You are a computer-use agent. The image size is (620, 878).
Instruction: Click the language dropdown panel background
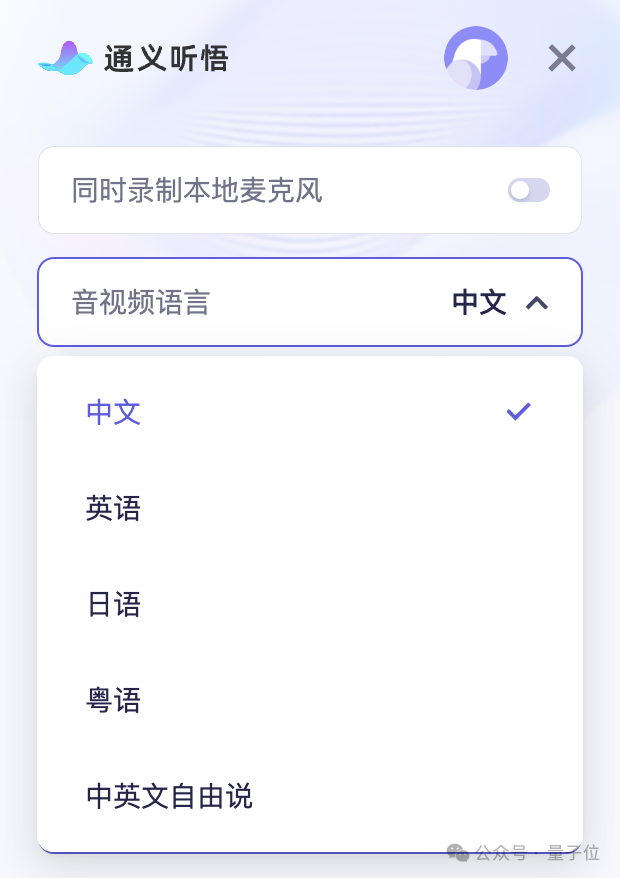coord(310,460)
